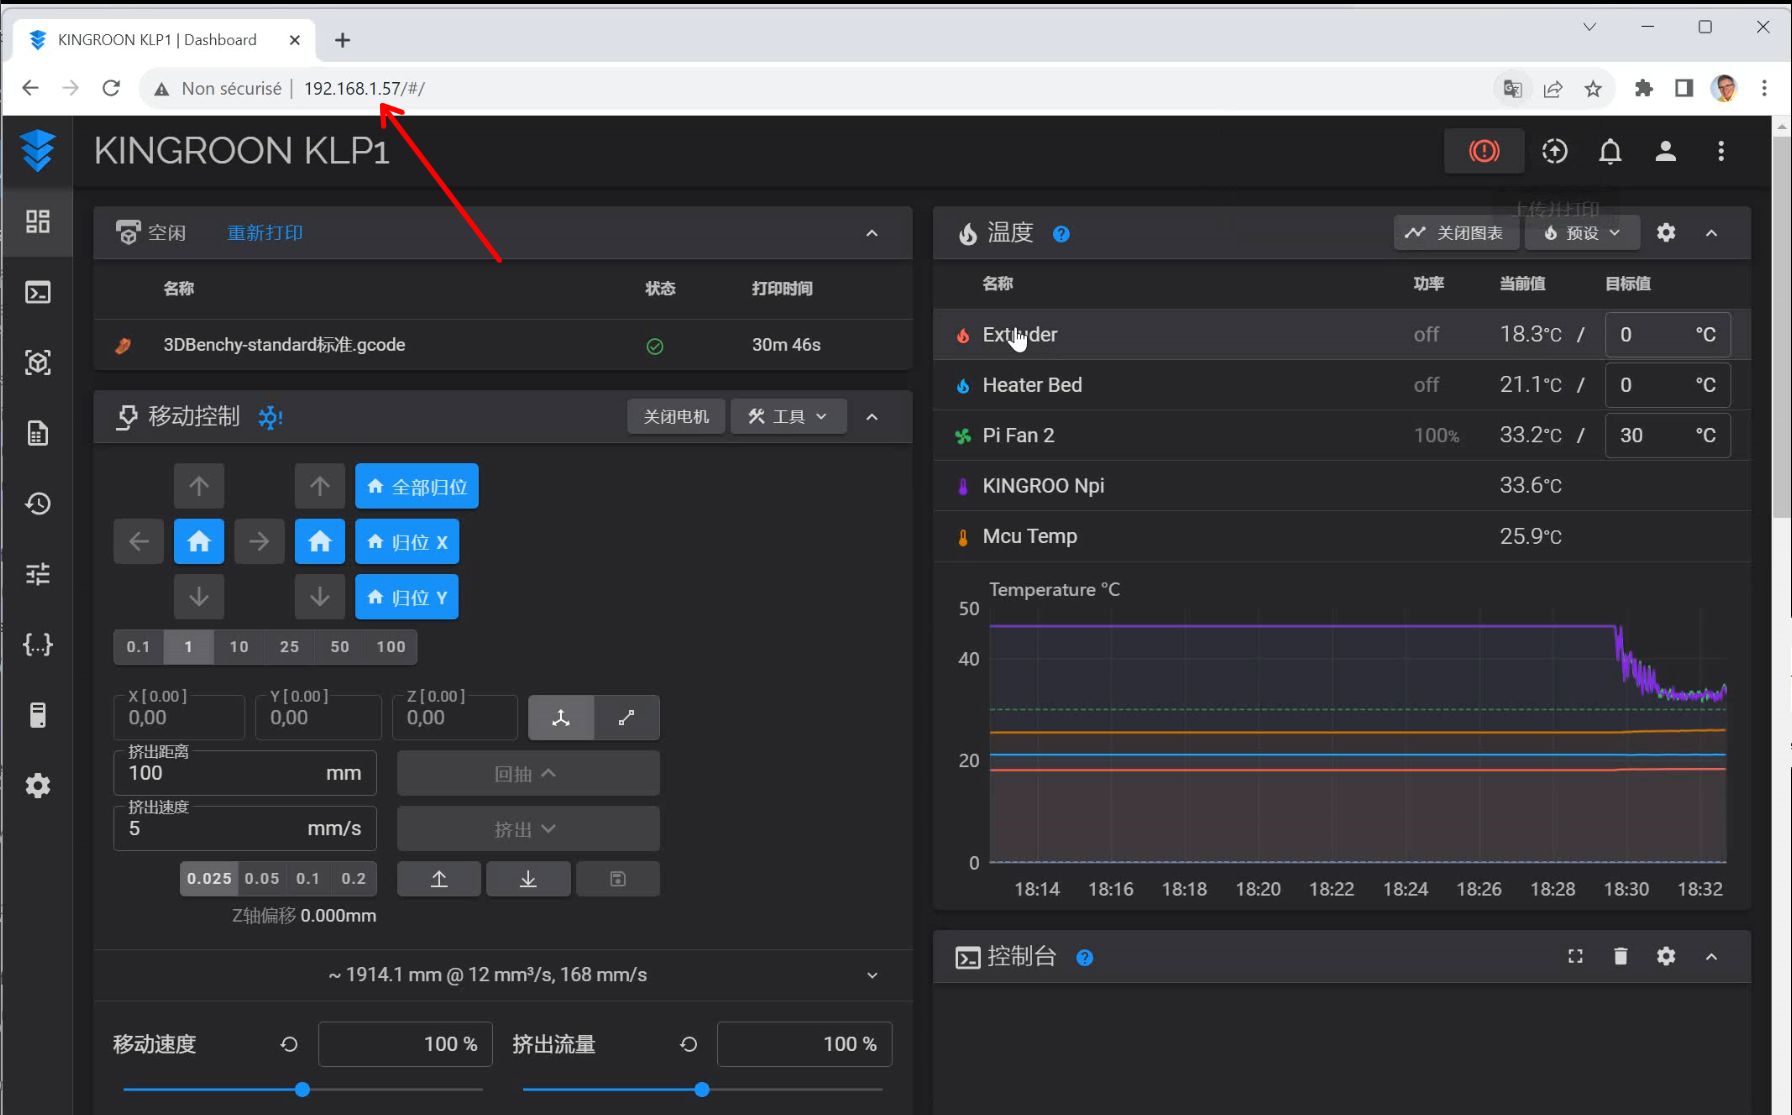Click 关闭图表 chart button
The height and width of the screenshot is (1115, 1792).
click(x=1456, y=233)
